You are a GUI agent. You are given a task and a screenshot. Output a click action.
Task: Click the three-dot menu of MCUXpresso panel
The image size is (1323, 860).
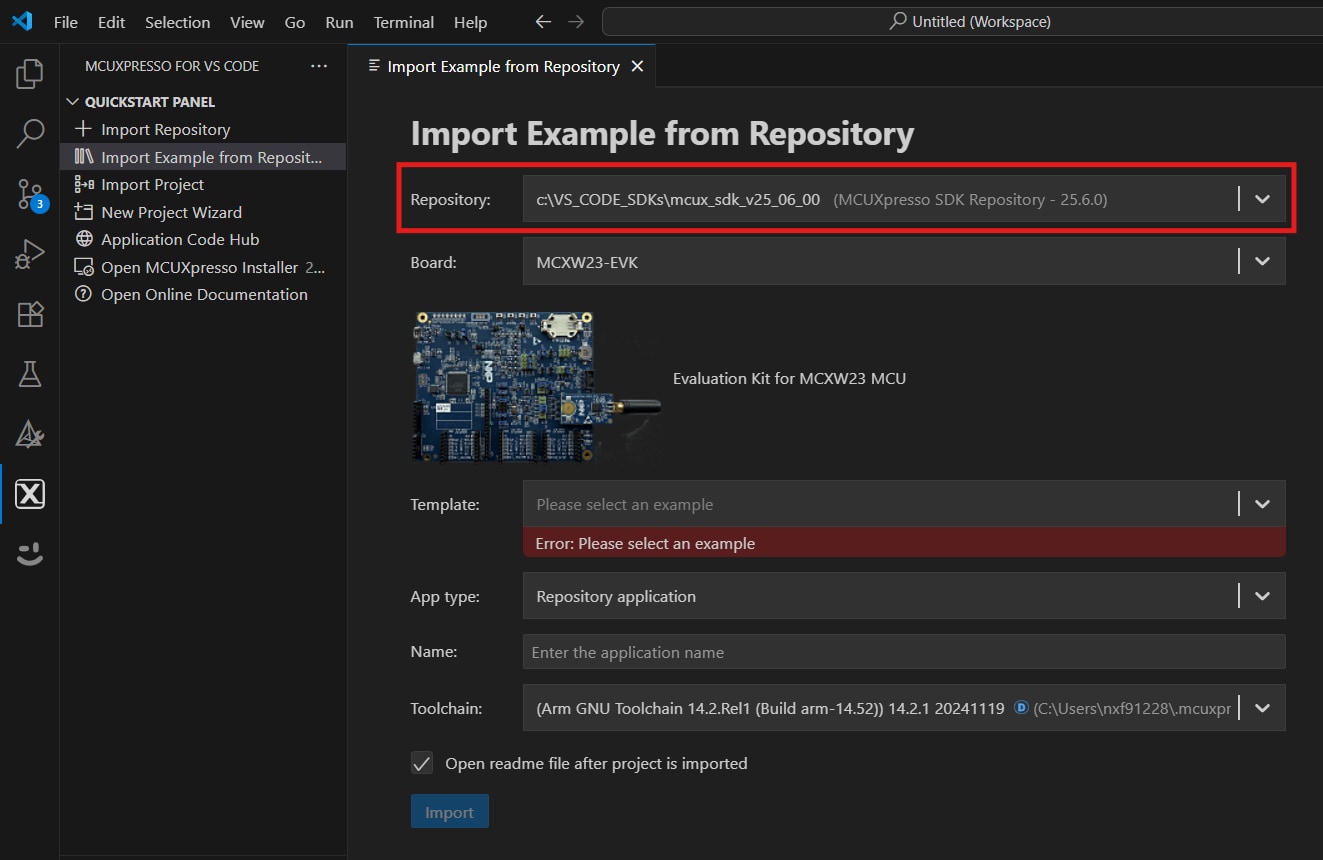(x=319, y=66)
